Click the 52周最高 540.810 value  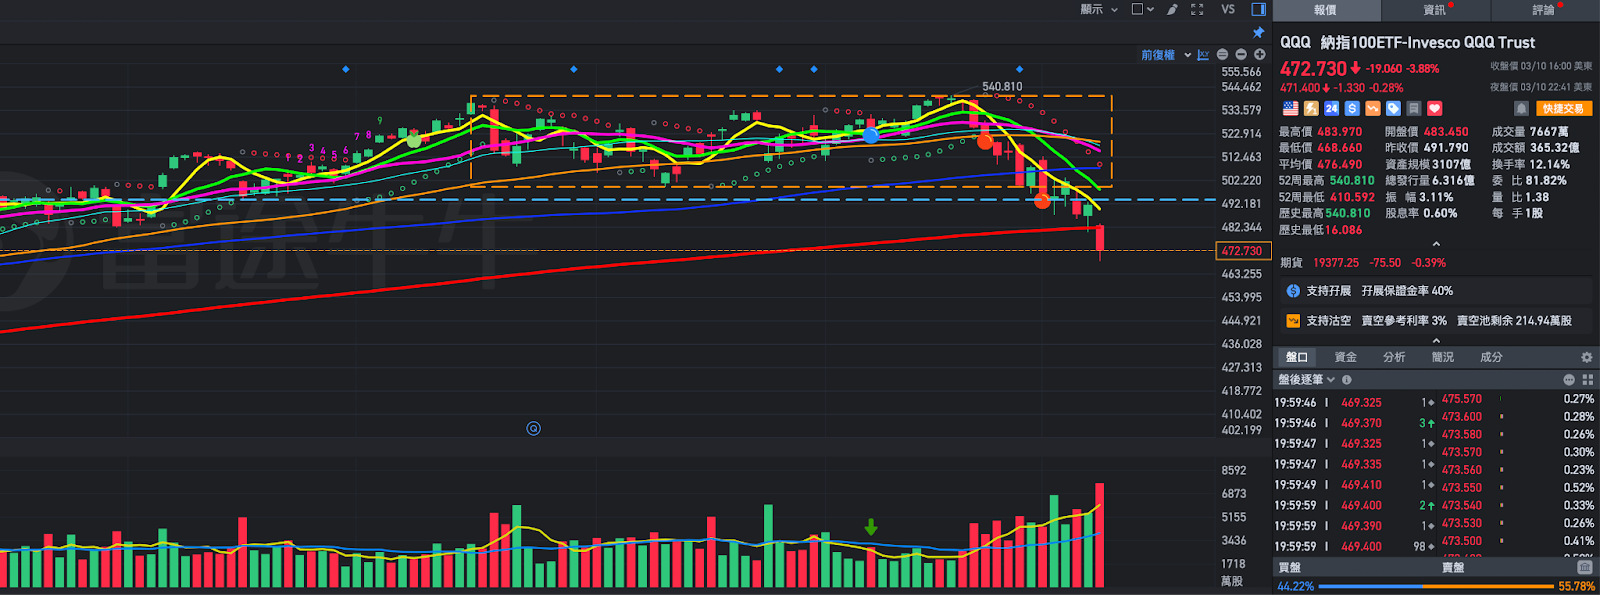click(x=1351, y=181)
